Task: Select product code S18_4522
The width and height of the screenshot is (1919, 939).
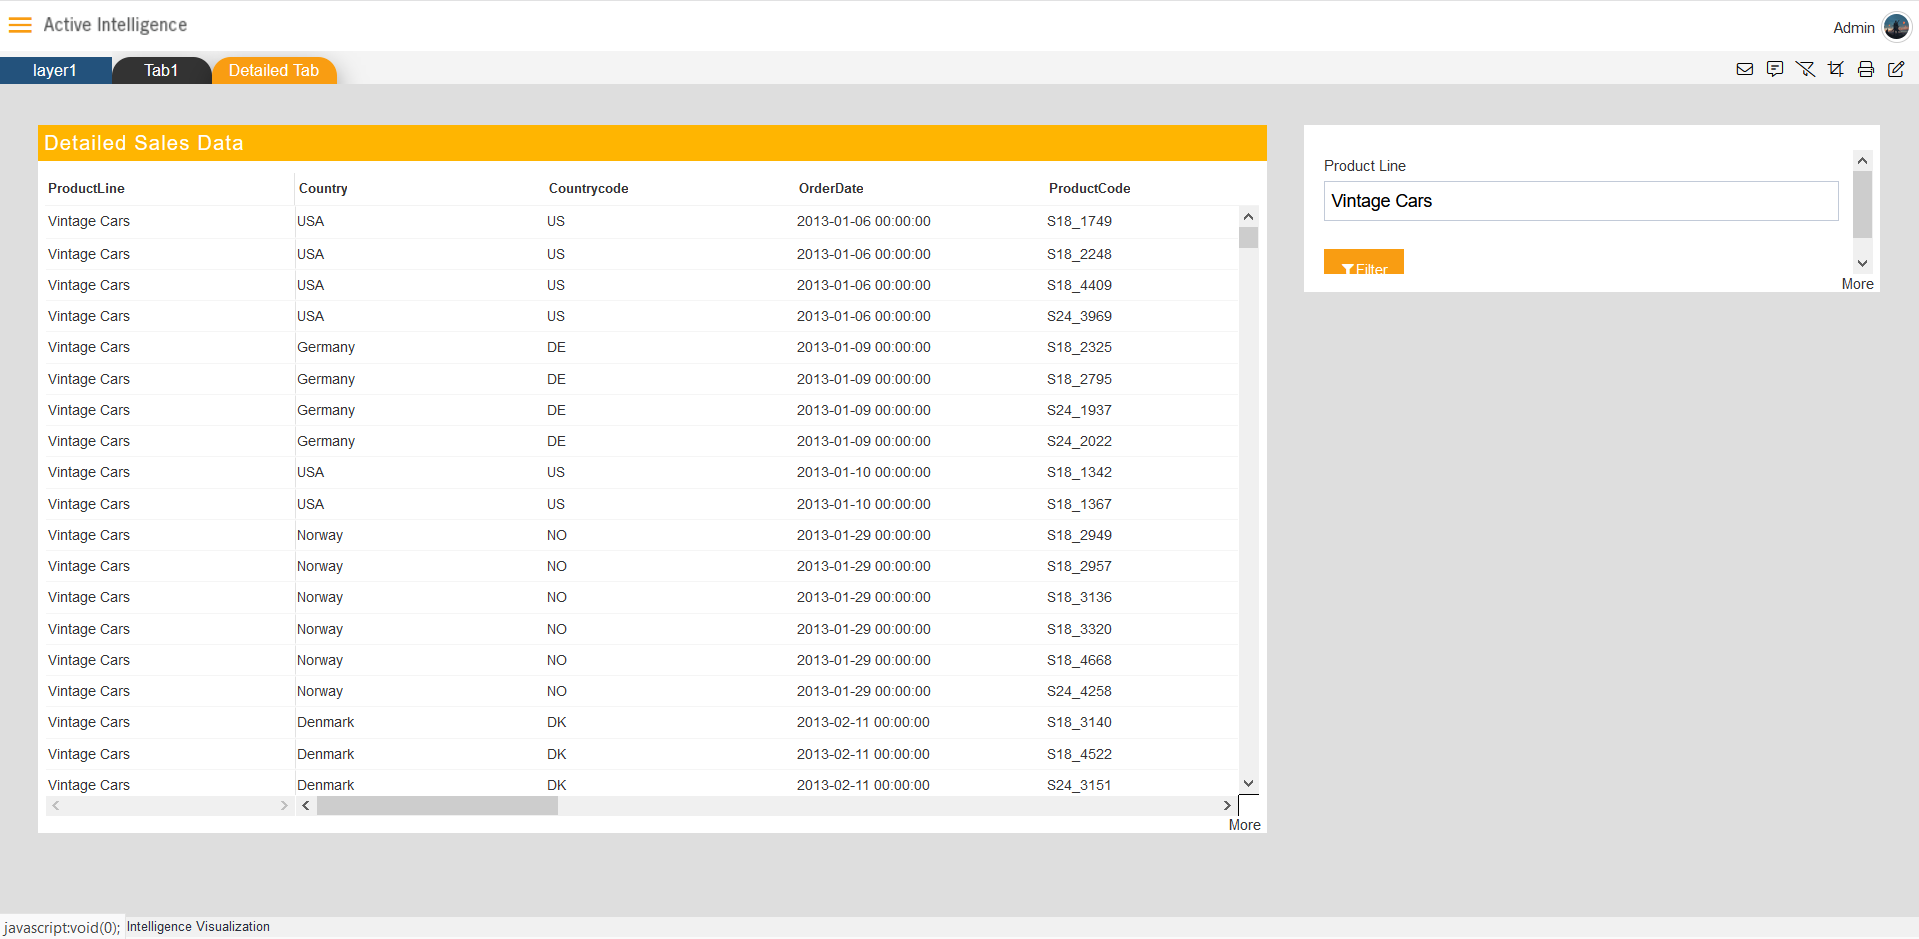Action: 1079,754
